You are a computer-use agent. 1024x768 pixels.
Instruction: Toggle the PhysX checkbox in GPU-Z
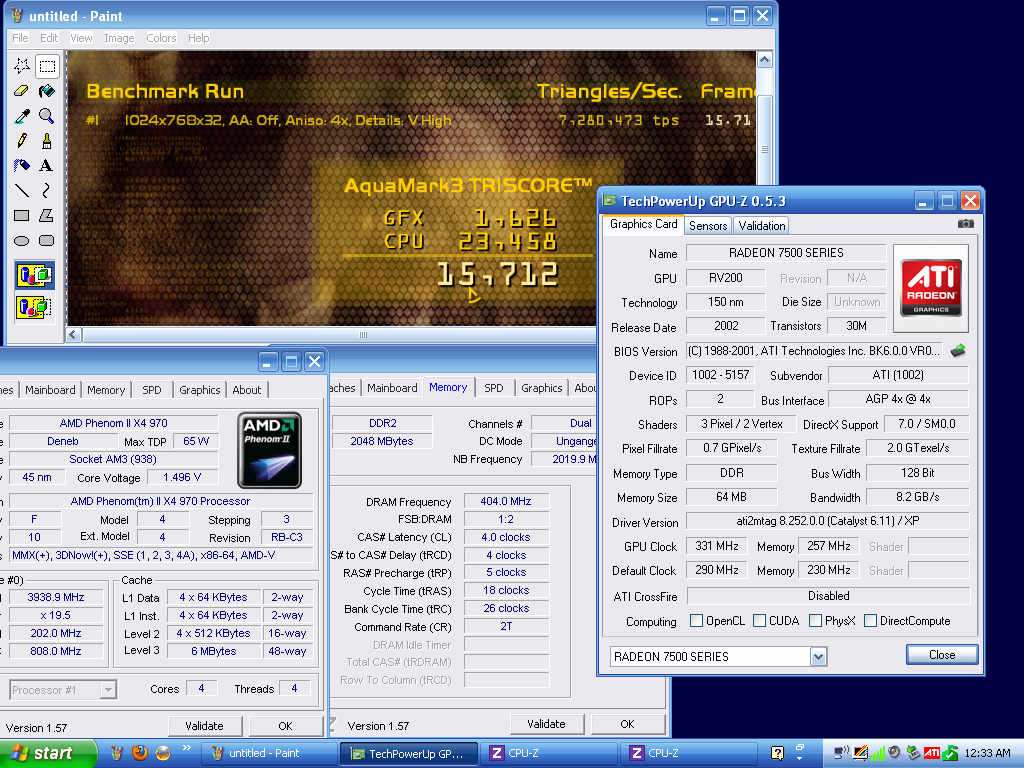point(815,620)
